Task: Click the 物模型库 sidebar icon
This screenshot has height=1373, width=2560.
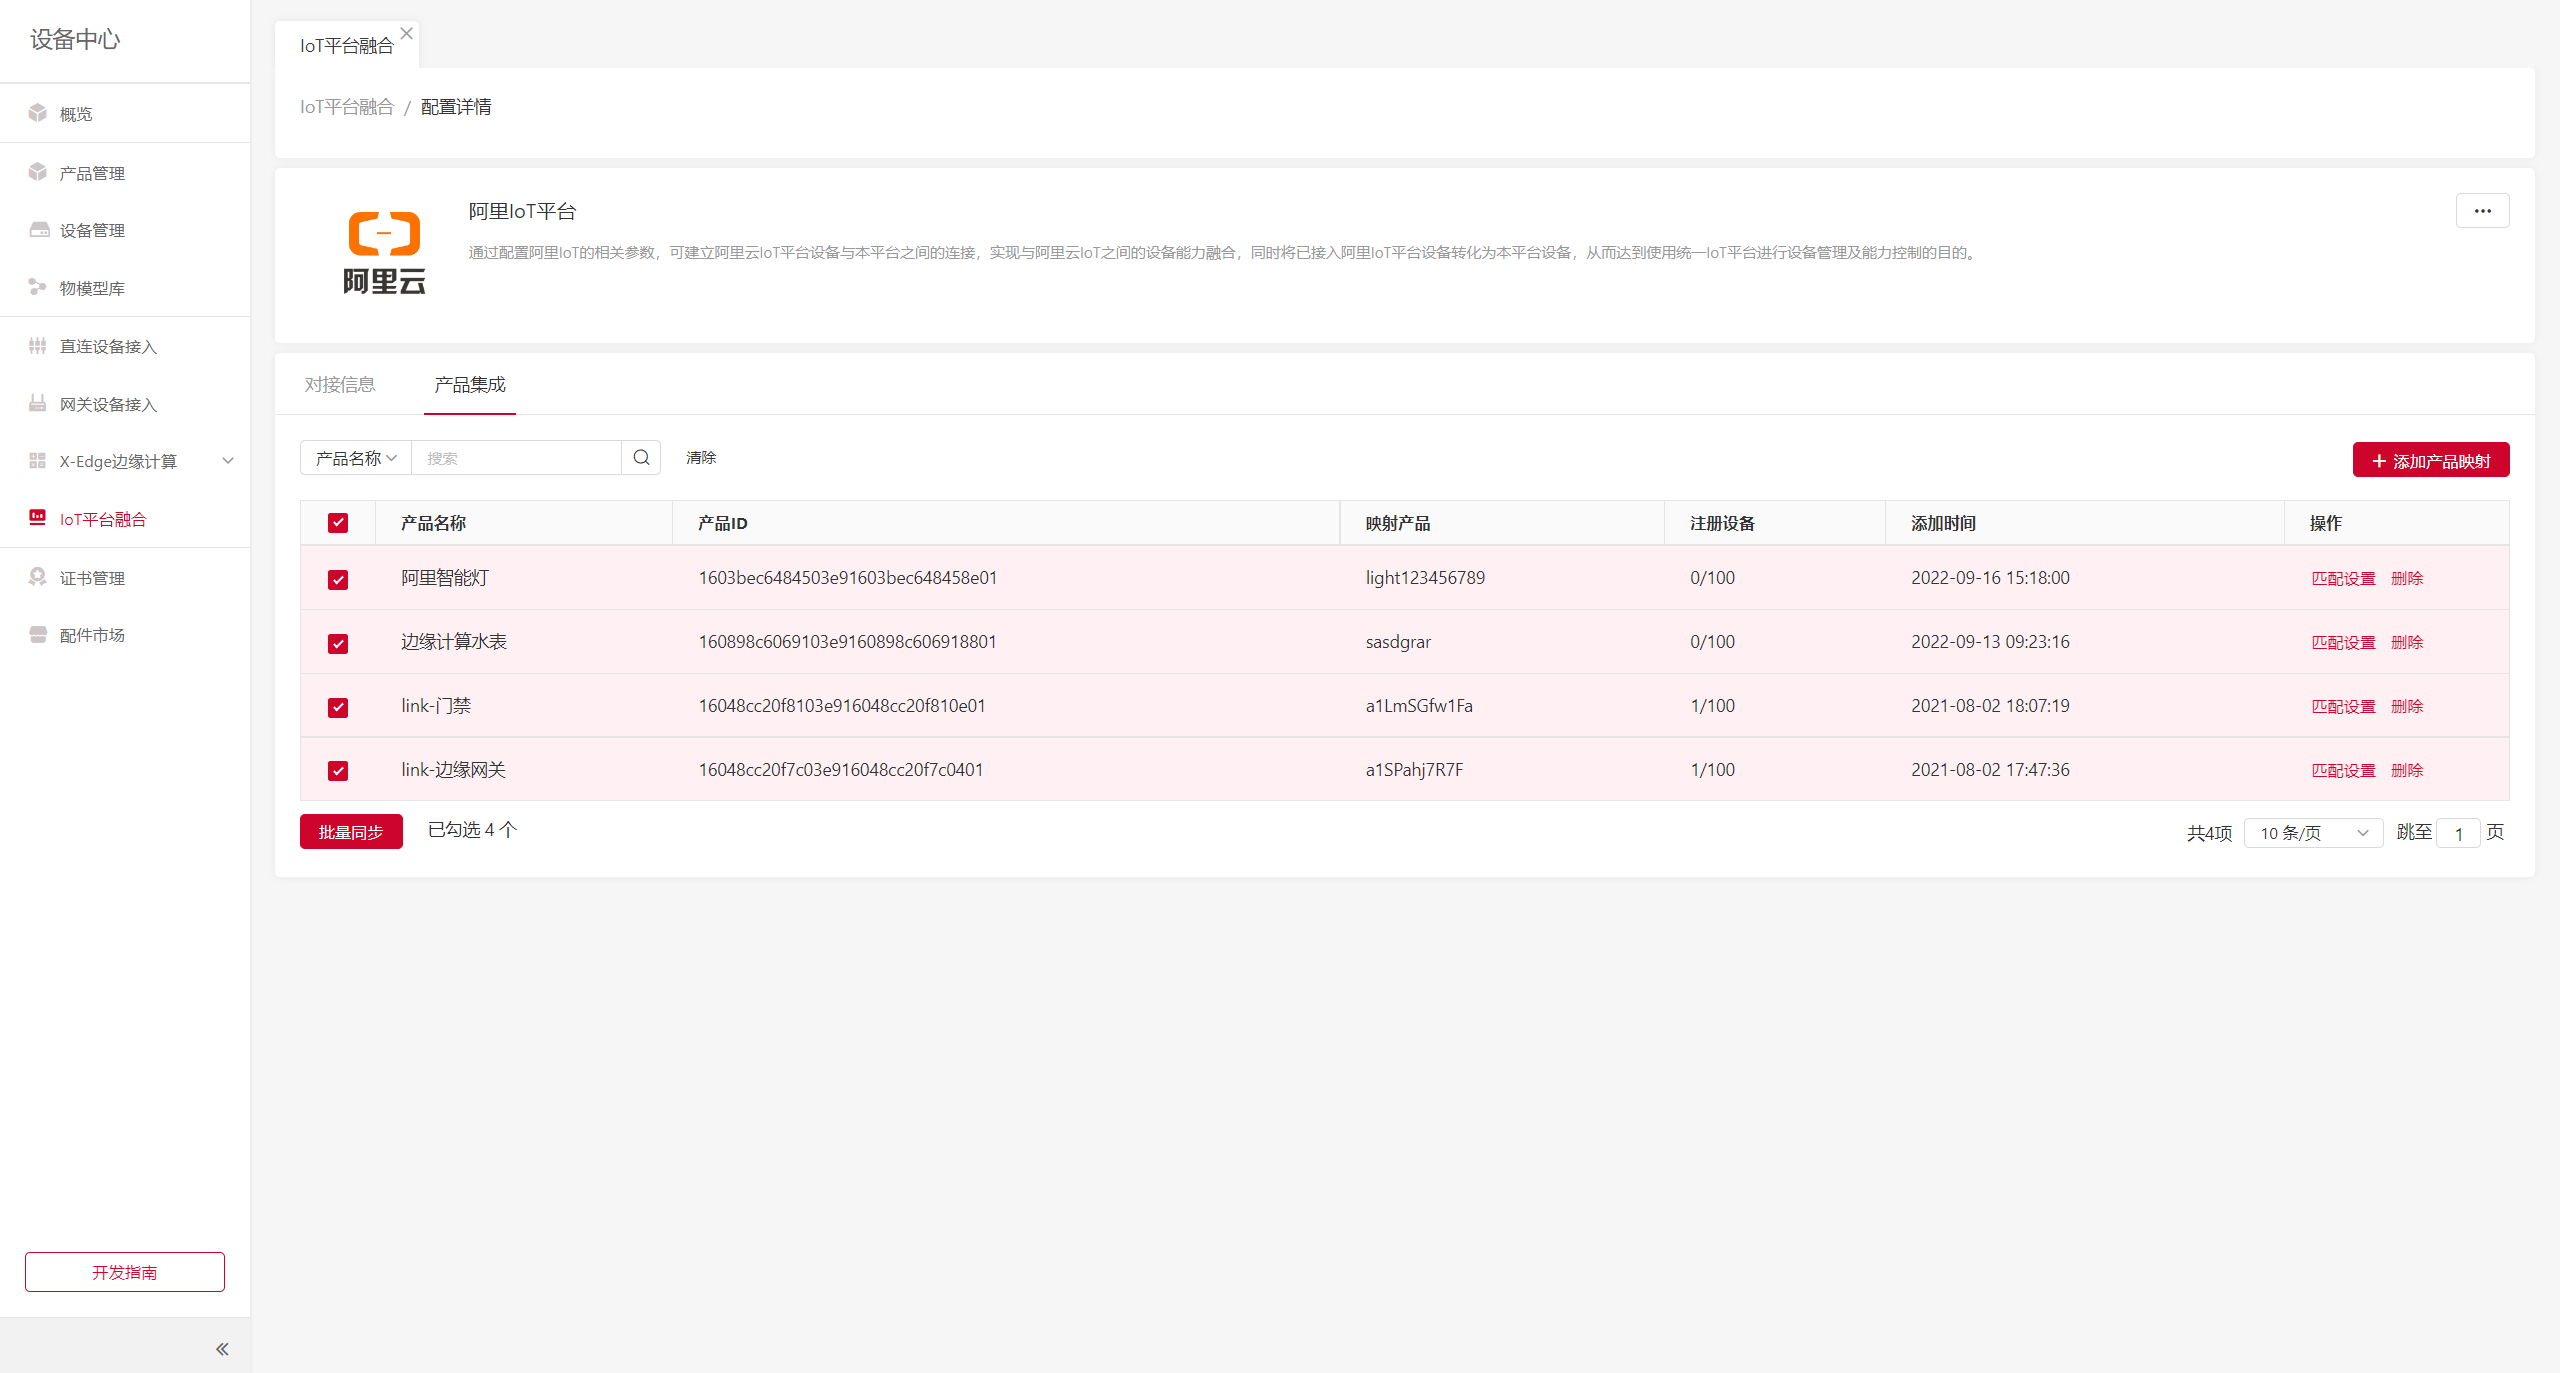Action: (x=38, y=288)
